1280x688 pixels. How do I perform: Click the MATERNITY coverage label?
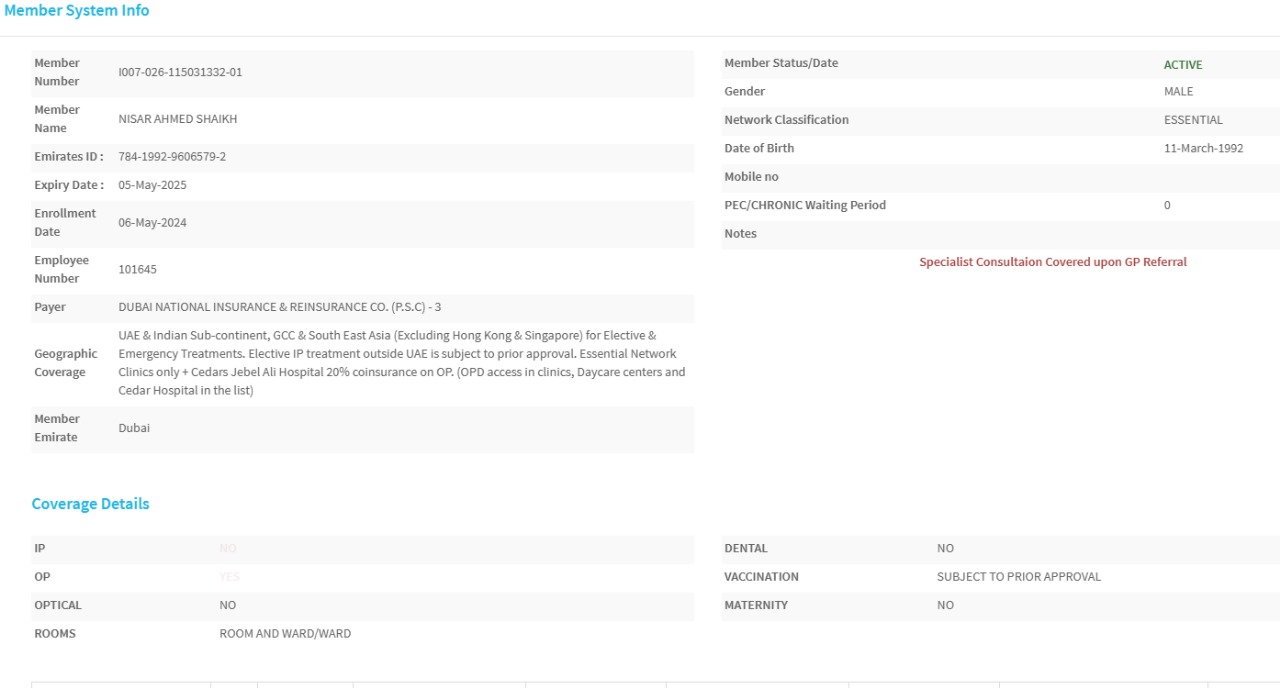755,605
